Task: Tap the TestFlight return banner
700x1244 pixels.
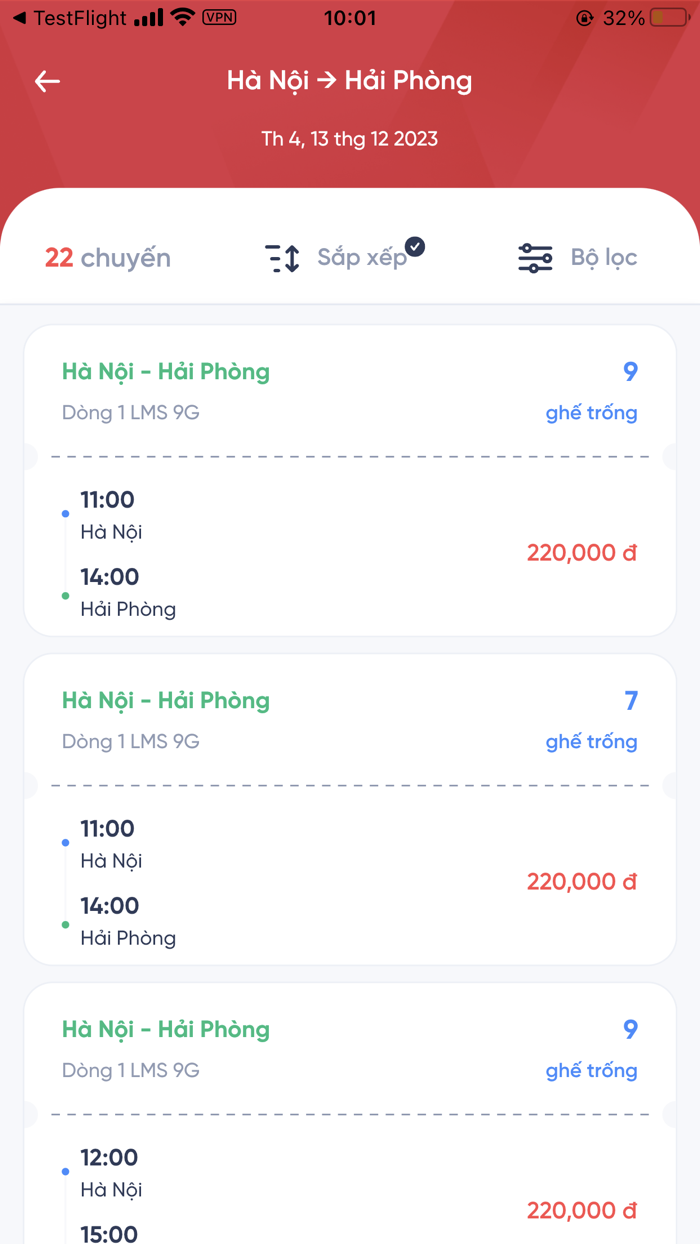Action: pos(70,17)
